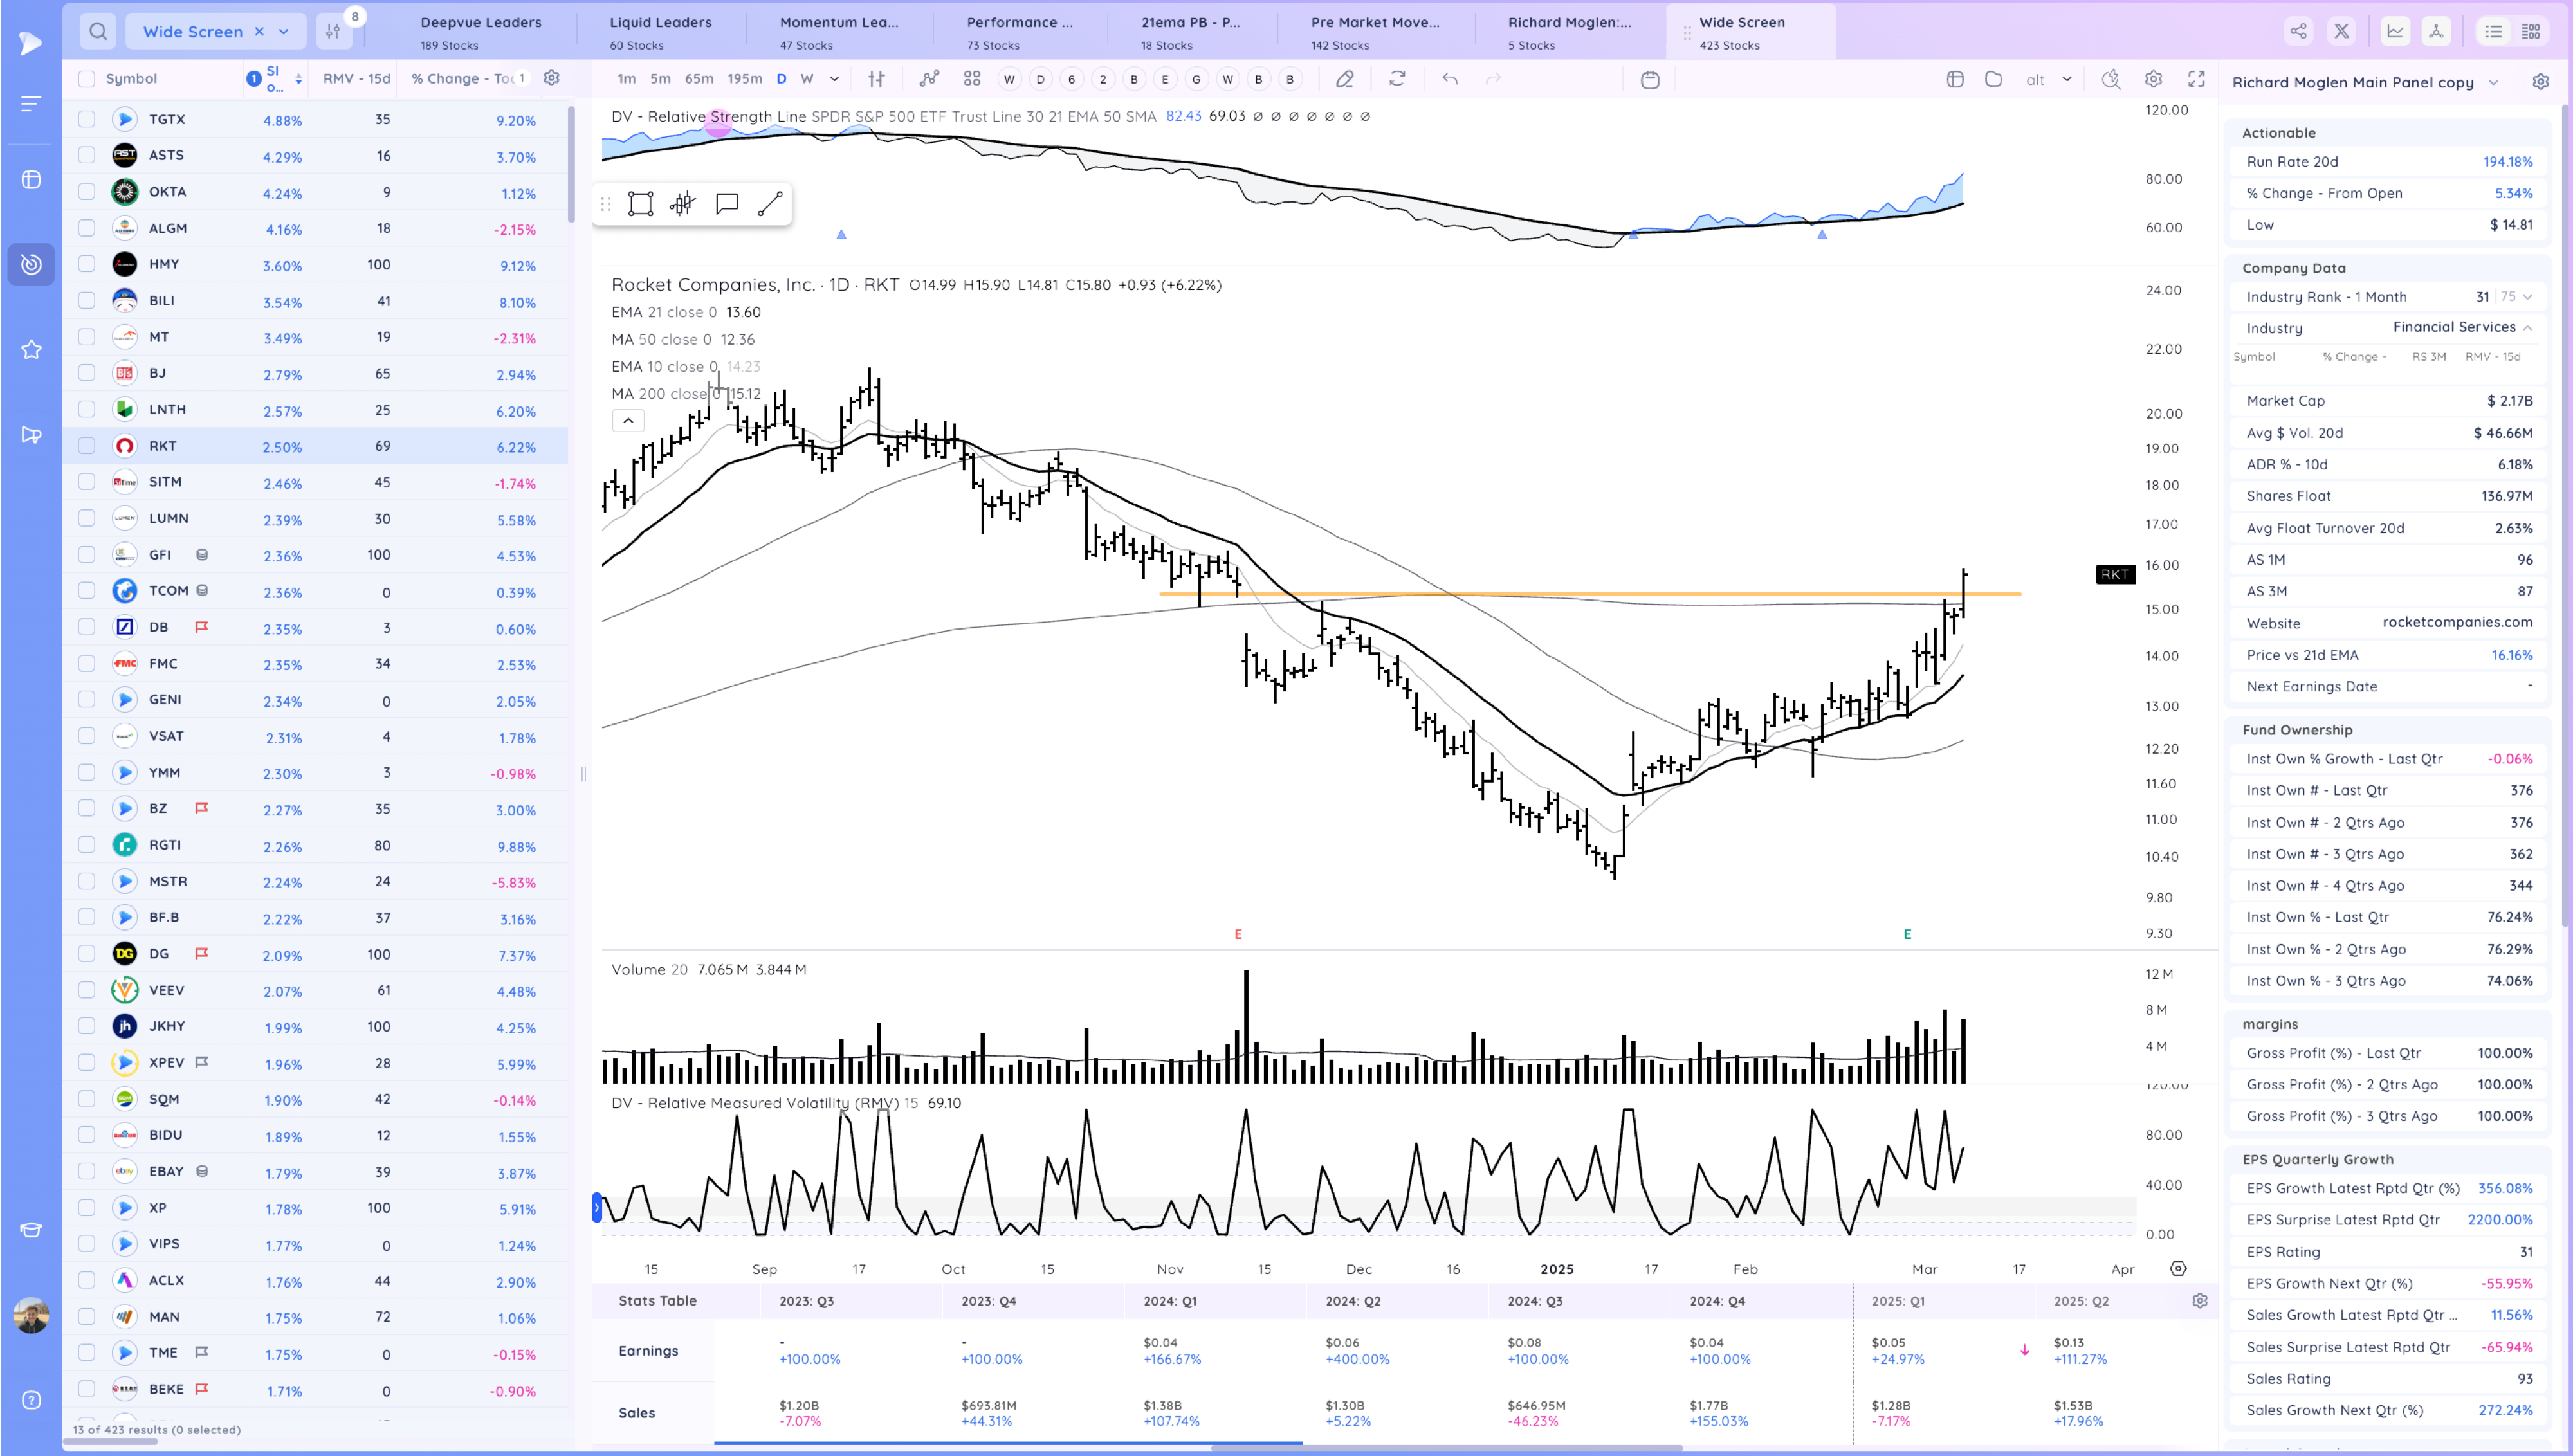The height and width of the screenshot is (1456, 2573).
Task: Click the red E earnings marker
Action: point(1238,934)
